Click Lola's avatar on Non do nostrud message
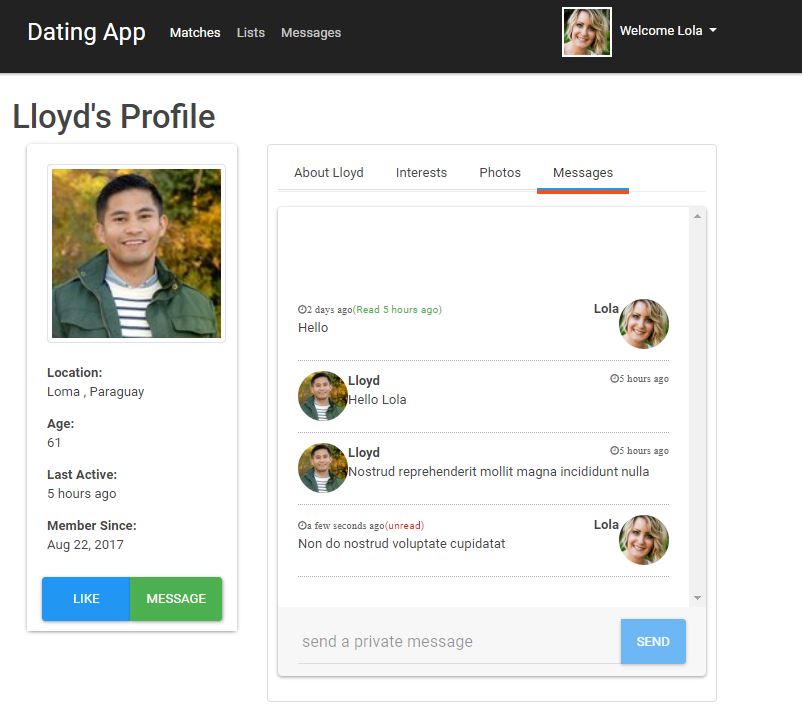The image size is (802, 725). coord(644,540)
